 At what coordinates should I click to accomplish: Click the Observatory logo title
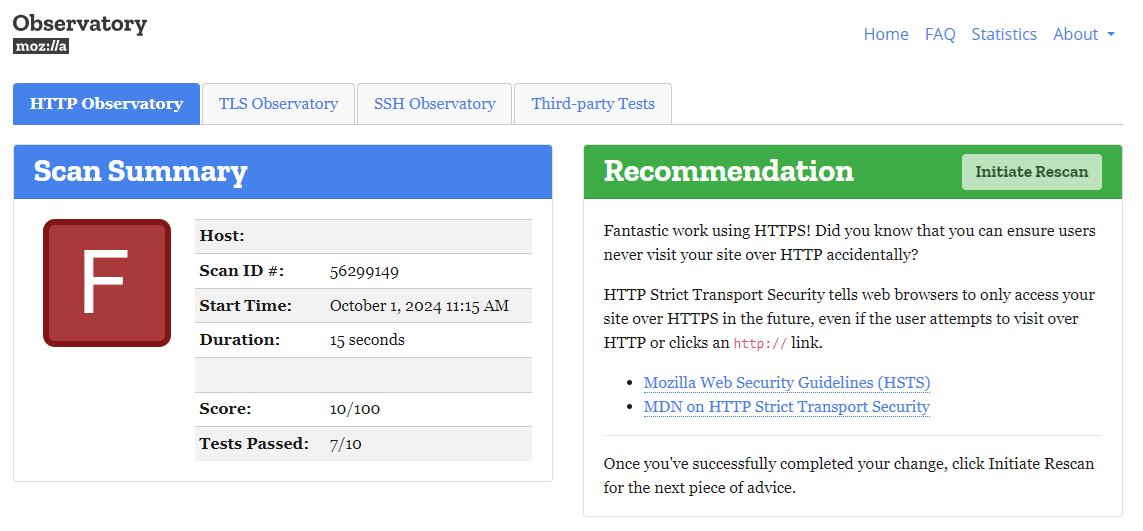coord(80,23)
